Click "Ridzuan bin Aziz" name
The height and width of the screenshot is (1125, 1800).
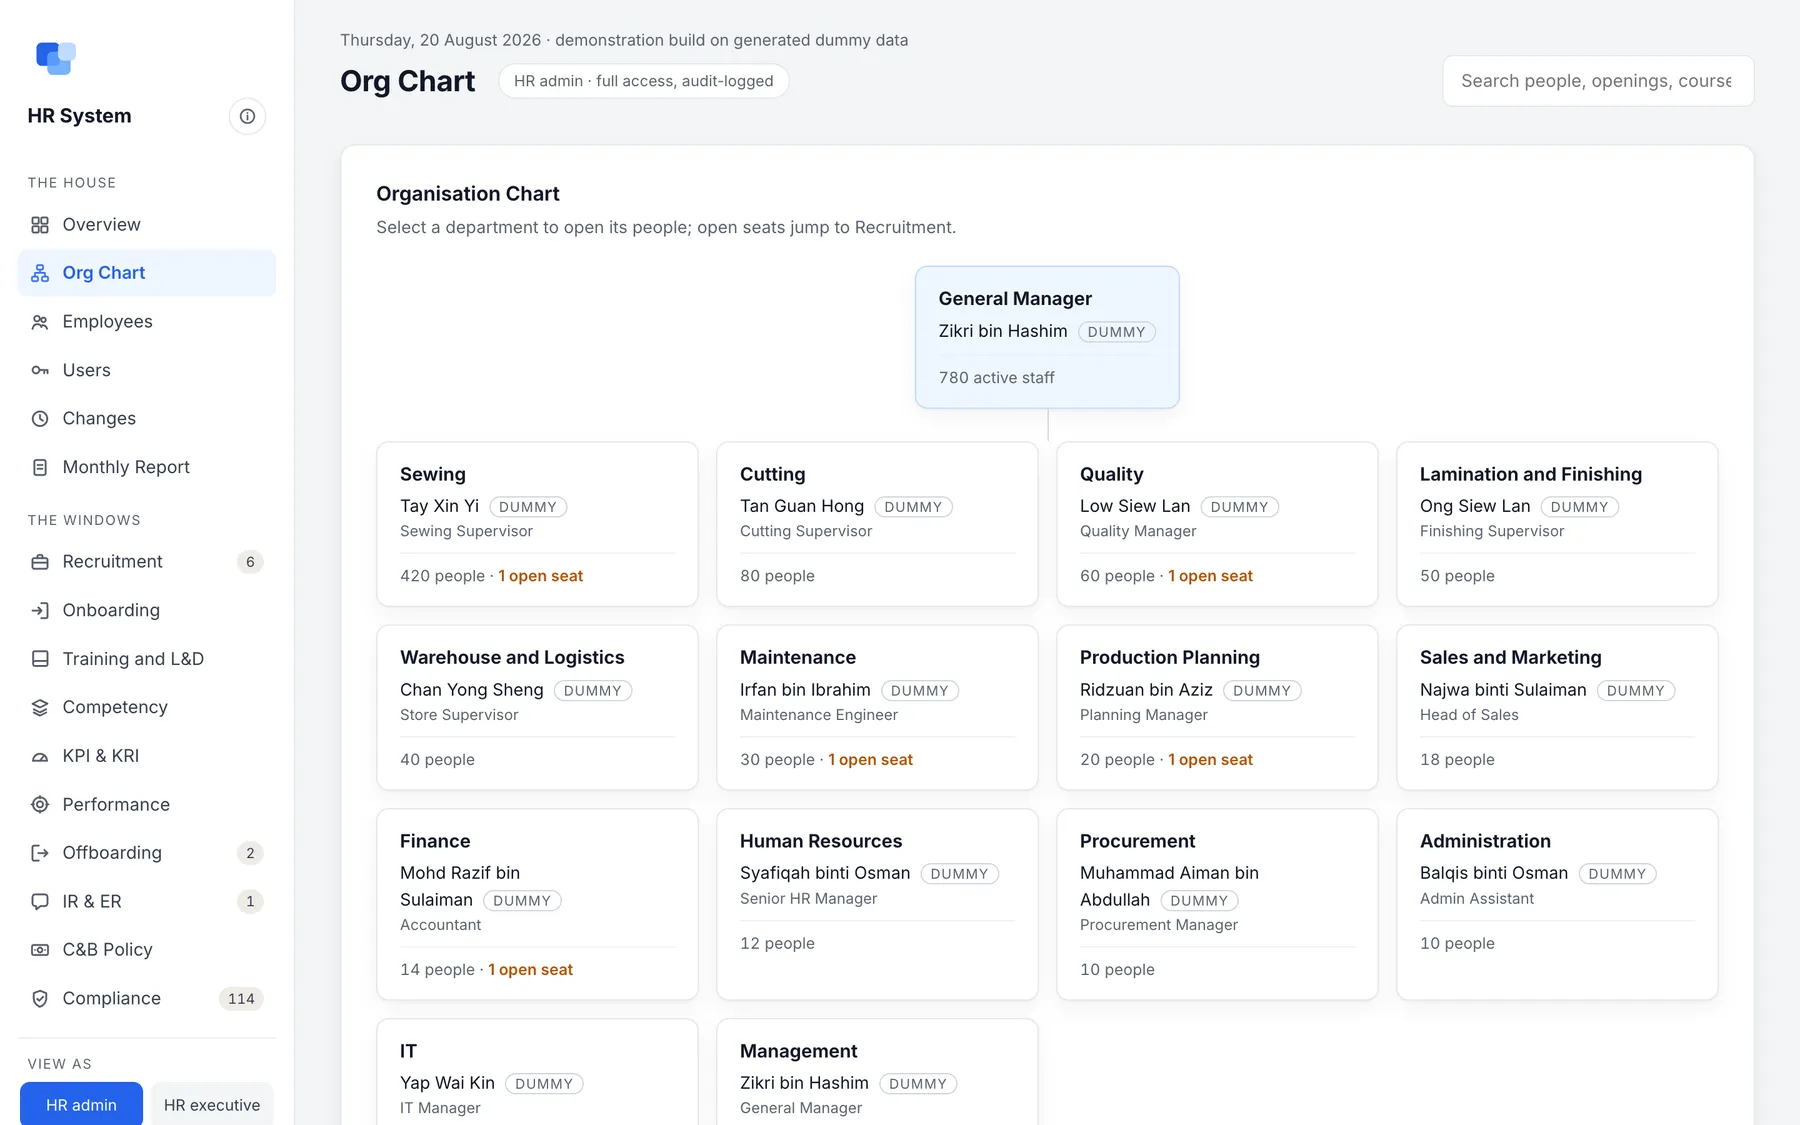1146,690
